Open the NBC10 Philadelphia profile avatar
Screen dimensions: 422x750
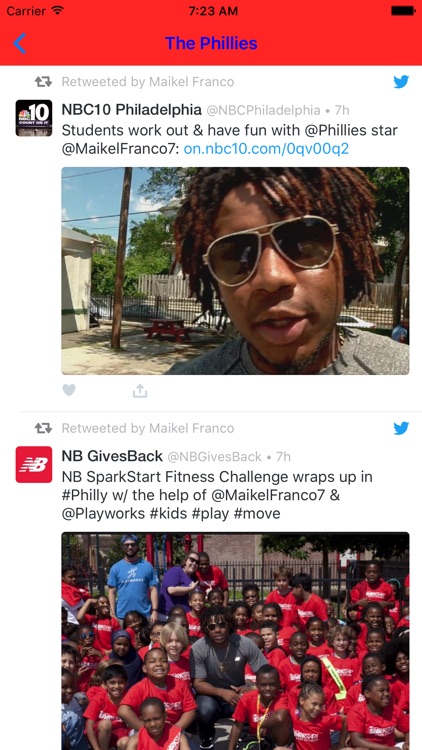pyautogui.click(x=34, y=118)
